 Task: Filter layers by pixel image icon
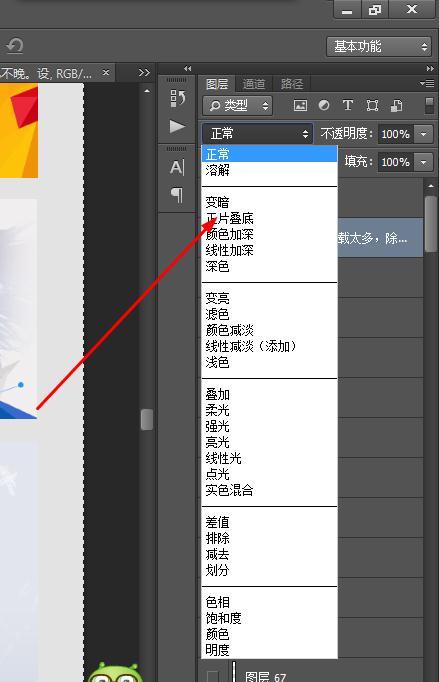click(x=300, y=106)
